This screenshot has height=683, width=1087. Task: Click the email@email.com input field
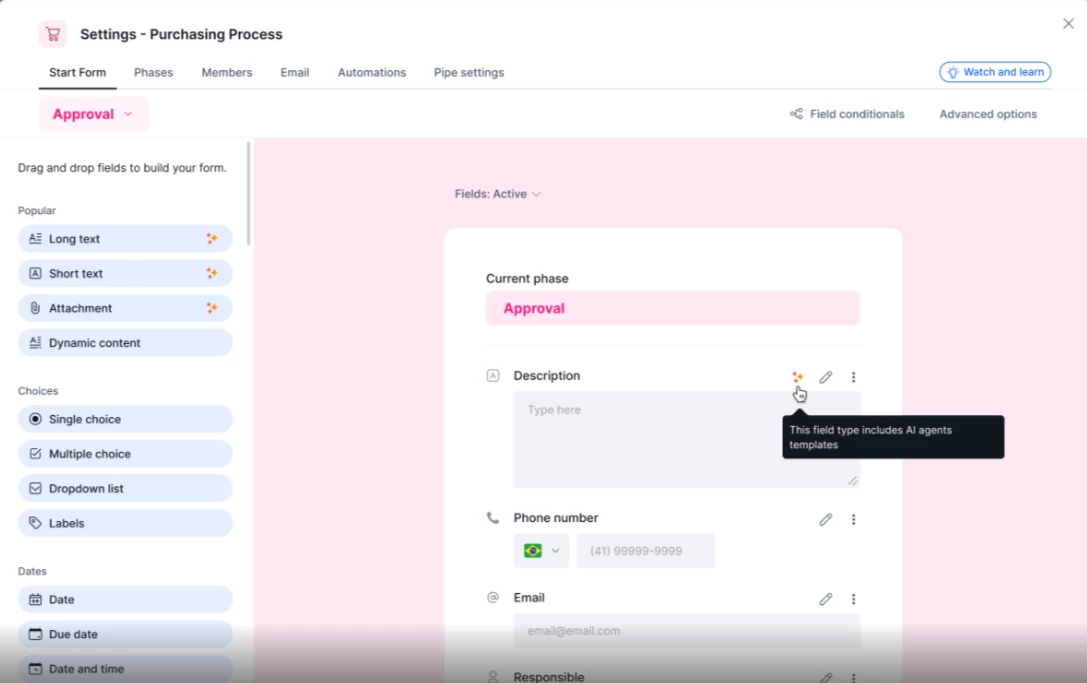click(x=686, y=631)
